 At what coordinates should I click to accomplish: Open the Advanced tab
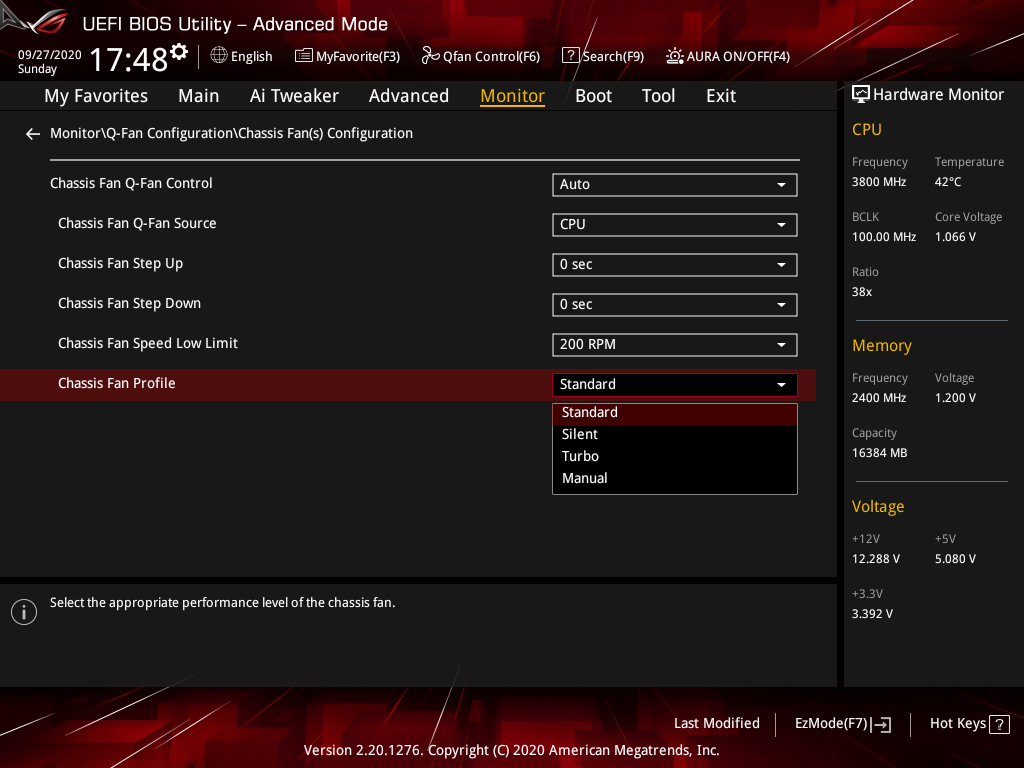click(409, 96)
